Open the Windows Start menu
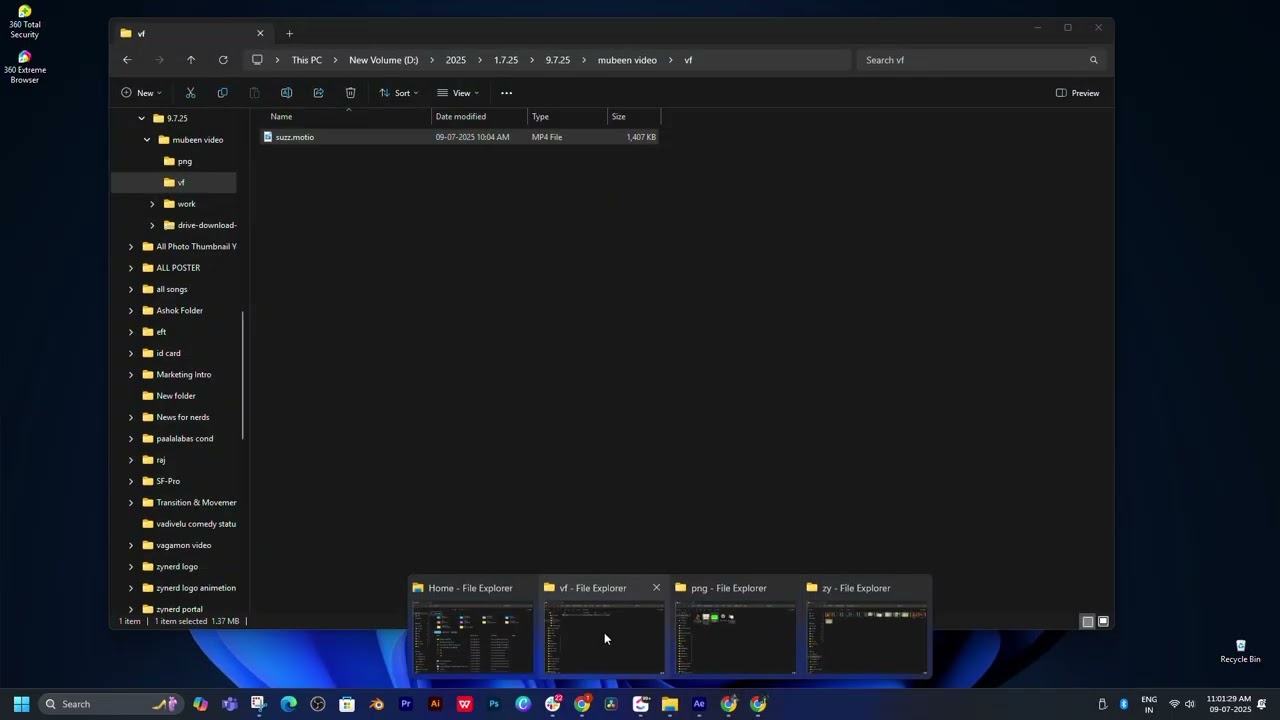This screenshot has height=720, width=1280. [x=21, y=704]
